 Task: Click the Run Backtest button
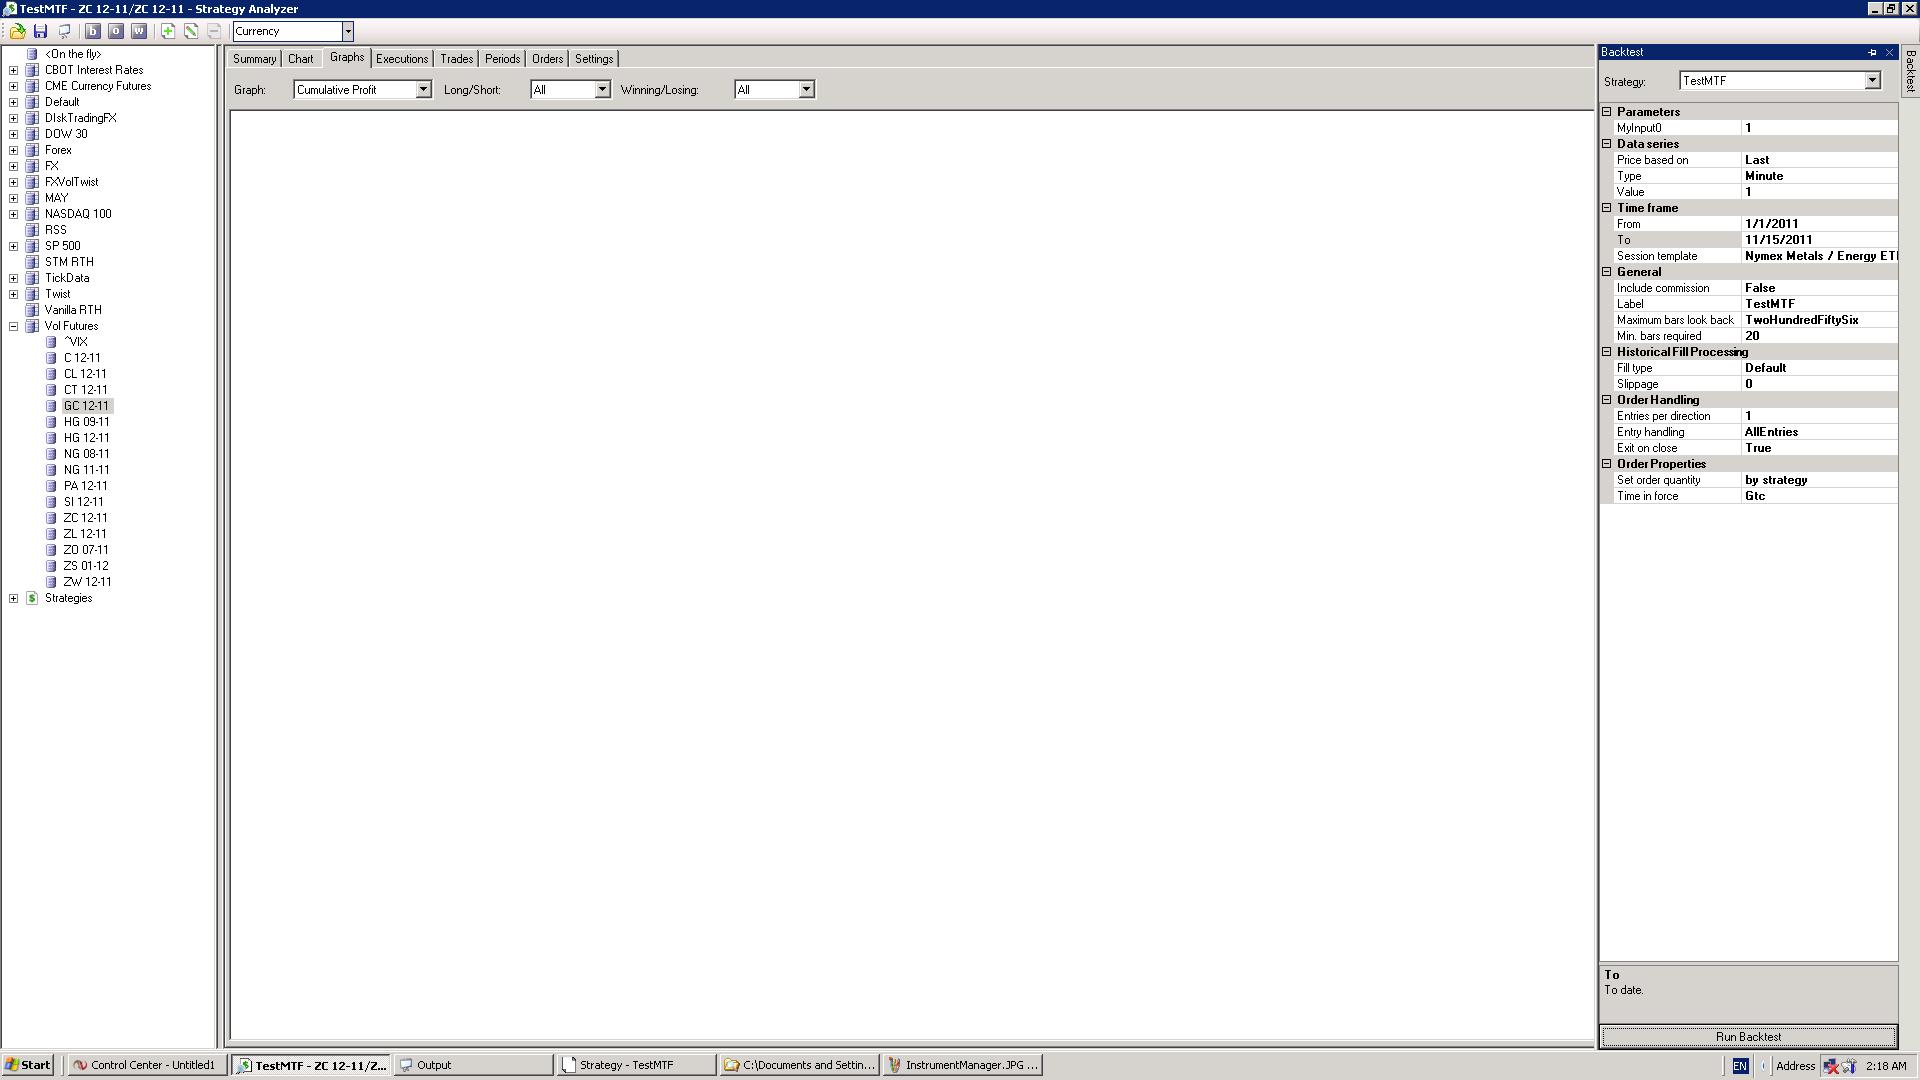[1747, 1037]
